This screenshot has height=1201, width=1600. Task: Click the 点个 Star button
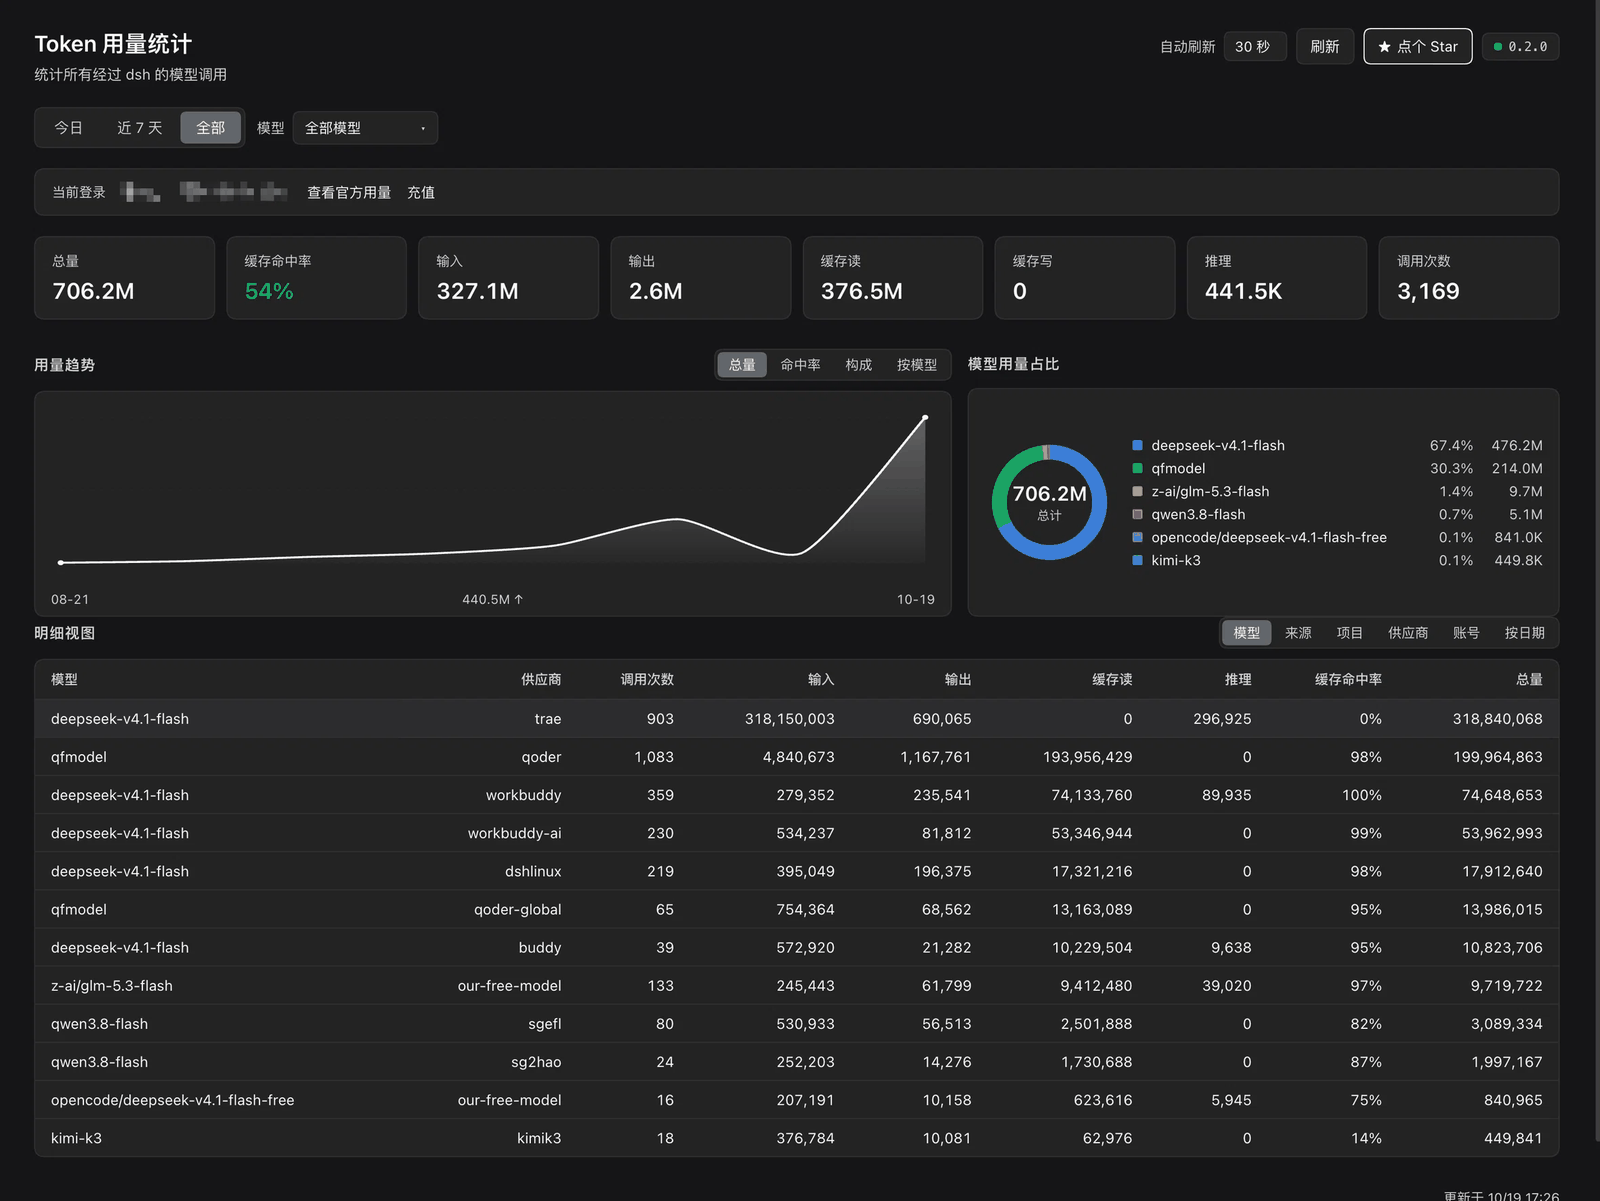(x=1418, y=47)
